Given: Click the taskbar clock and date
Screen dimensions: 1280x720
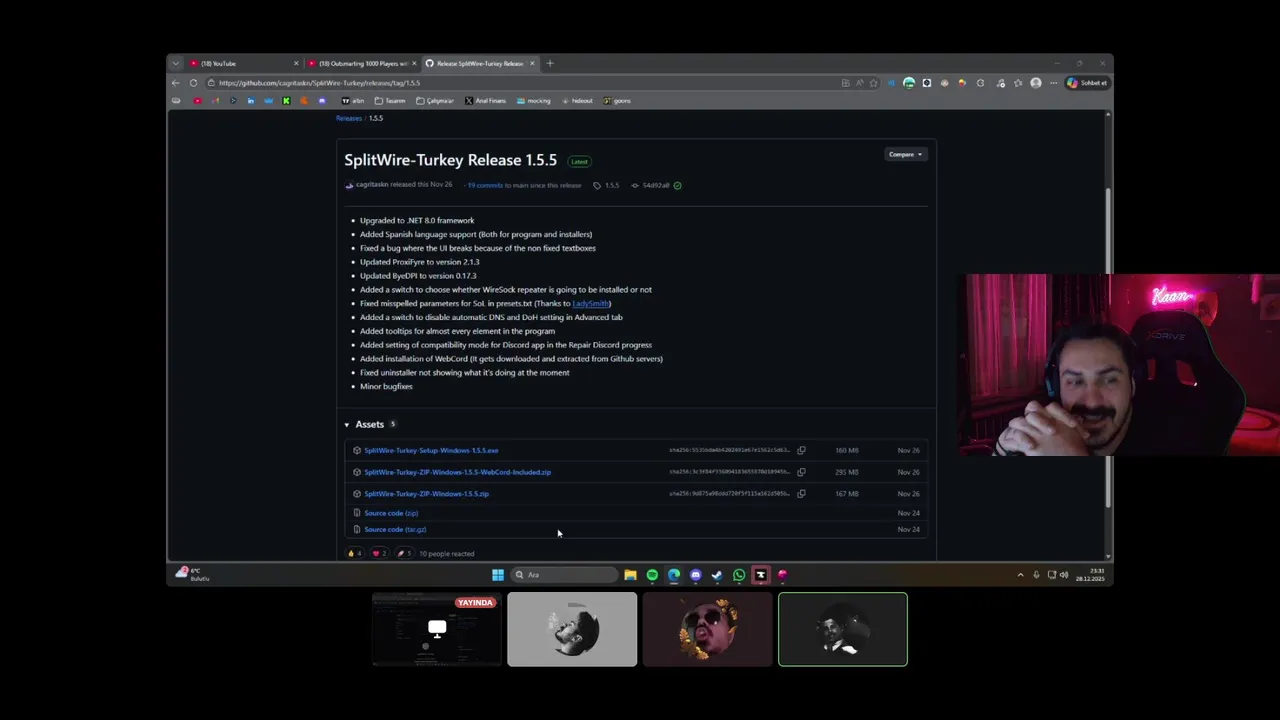Looking at the screenshot, I should [1090, 575].
